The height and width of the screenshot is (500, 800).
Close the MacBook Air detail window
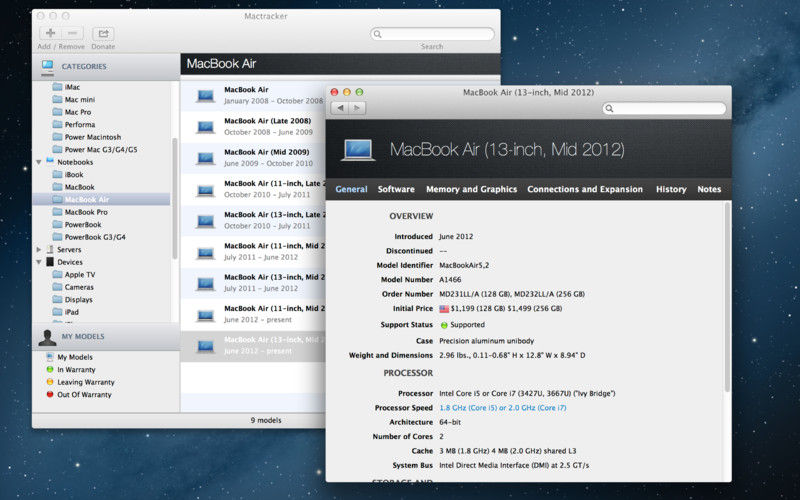click(334, 92)
